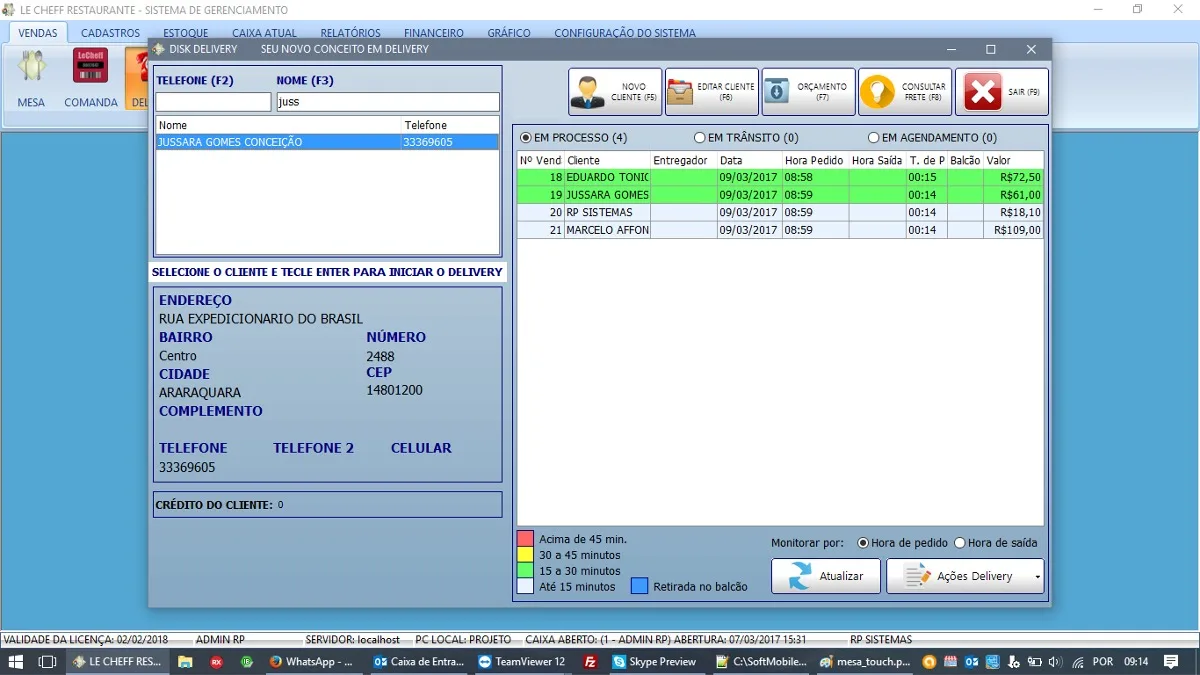Open Task View on the taskbar
1200x675 pixels.
(x=47, y=662)
